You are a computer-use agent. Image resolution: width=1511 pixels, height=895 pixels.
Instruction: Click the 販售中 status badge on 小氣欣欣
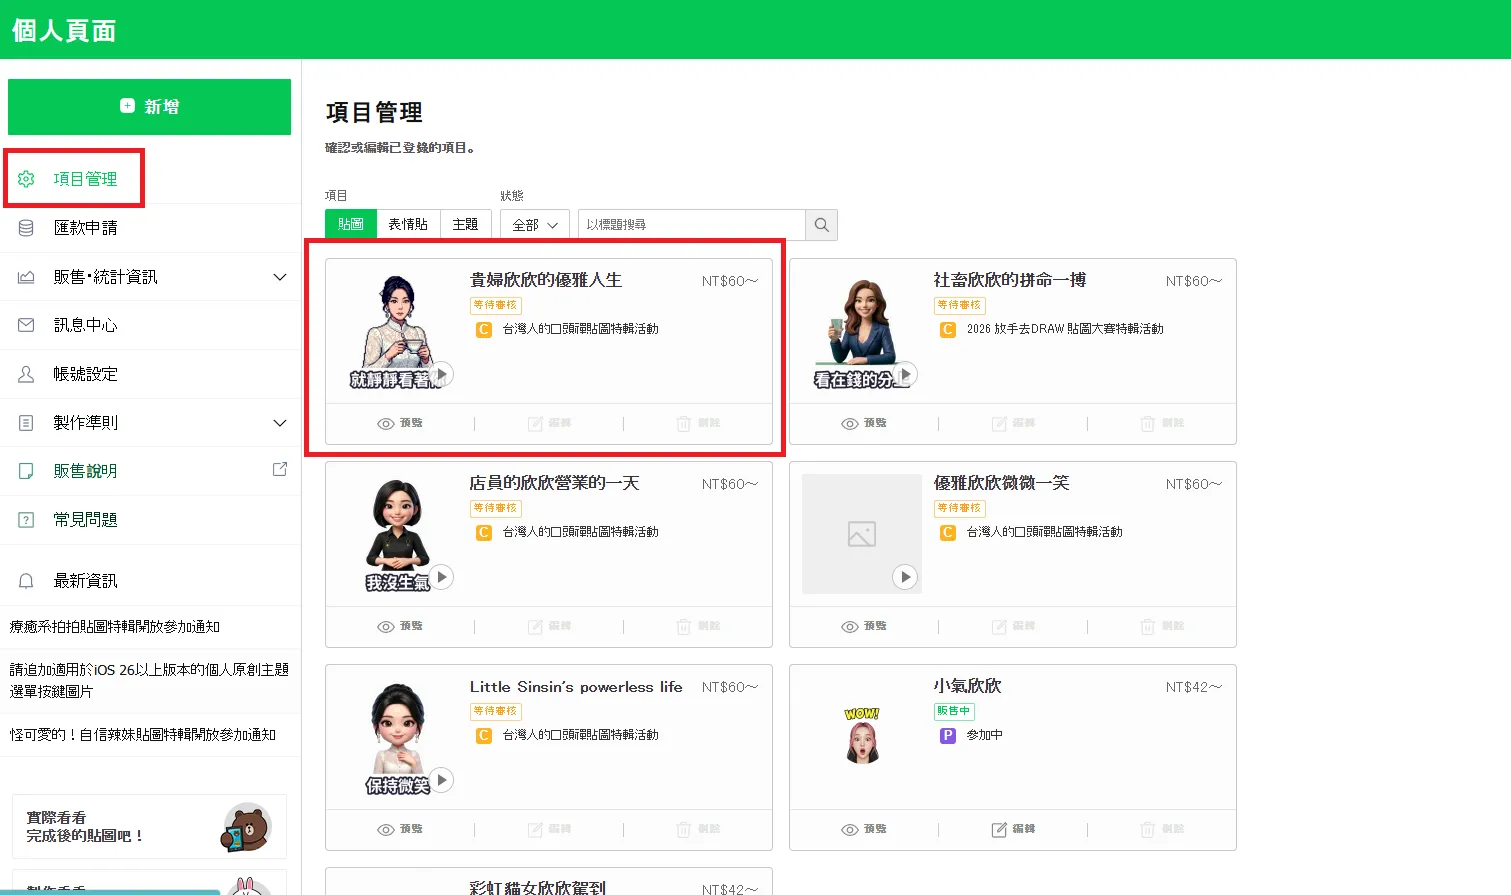[954, 711]
